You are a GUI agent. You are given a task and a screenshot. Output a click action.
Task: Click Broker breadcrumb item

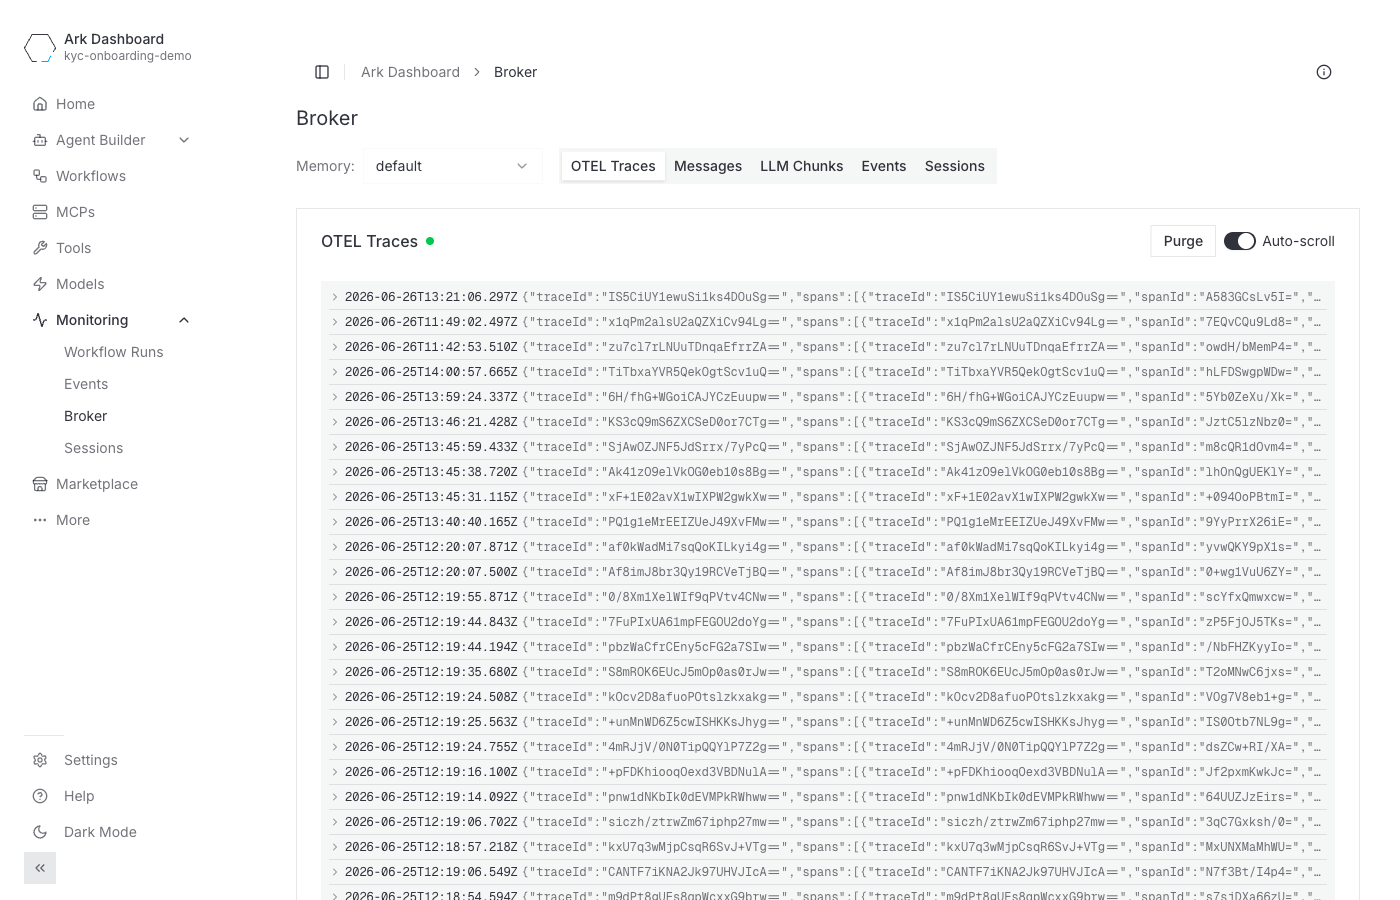(515, 72)
